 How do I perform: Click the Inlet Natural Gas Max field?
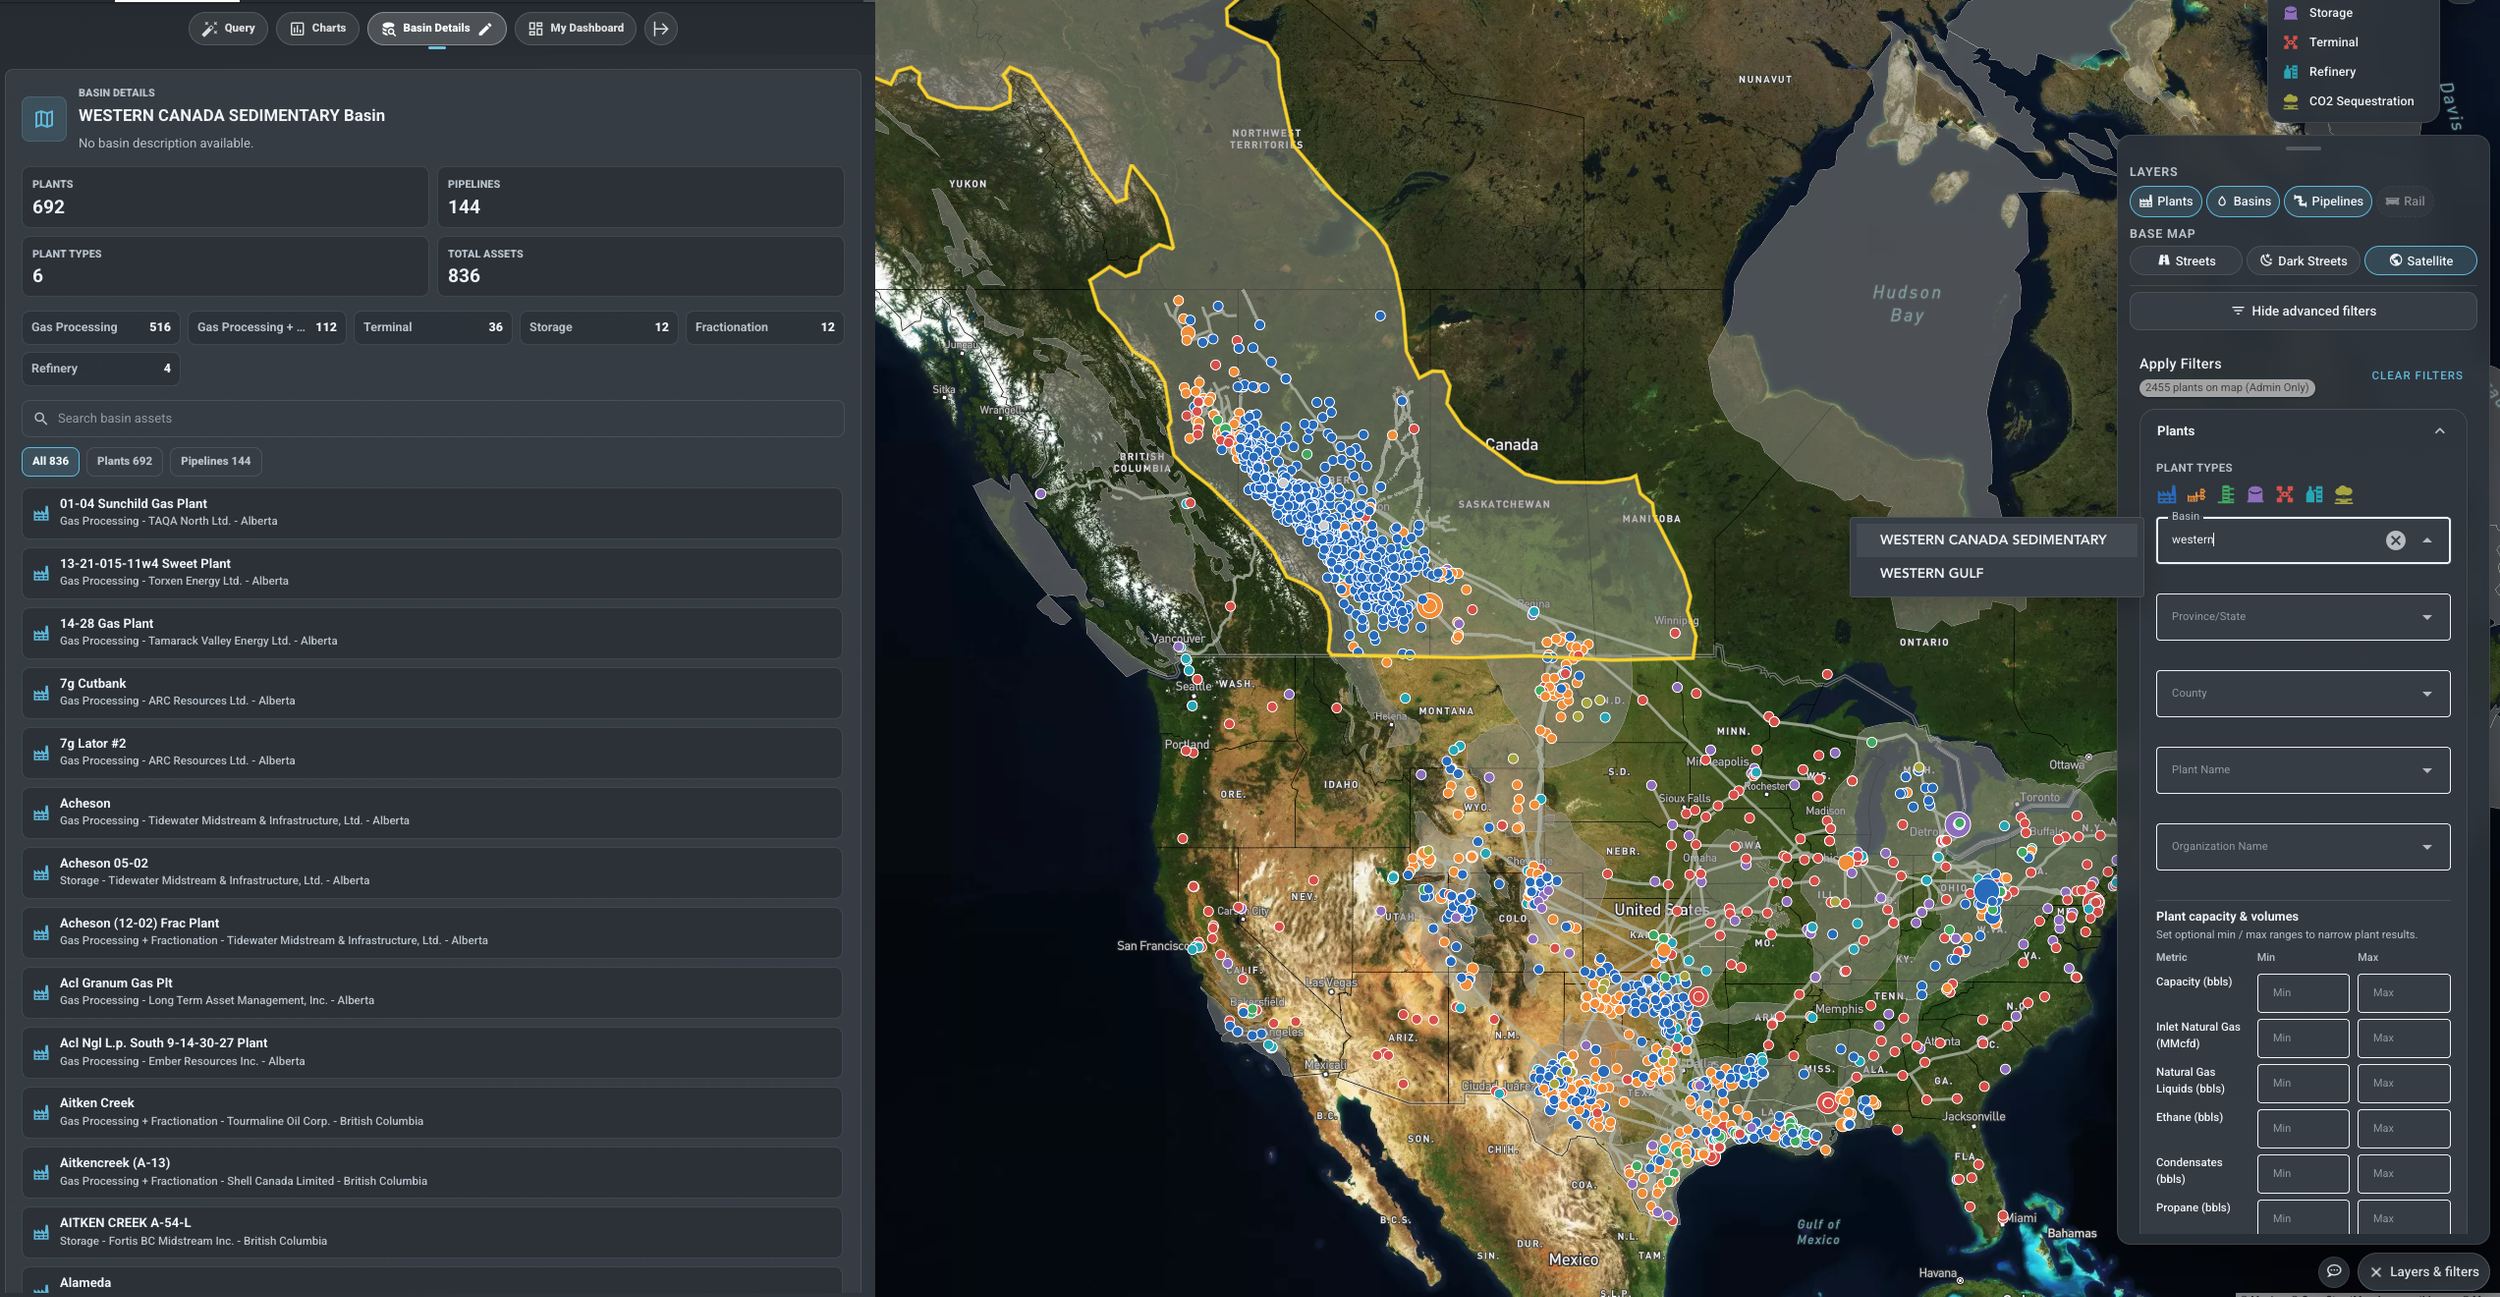(2403, 1038)
